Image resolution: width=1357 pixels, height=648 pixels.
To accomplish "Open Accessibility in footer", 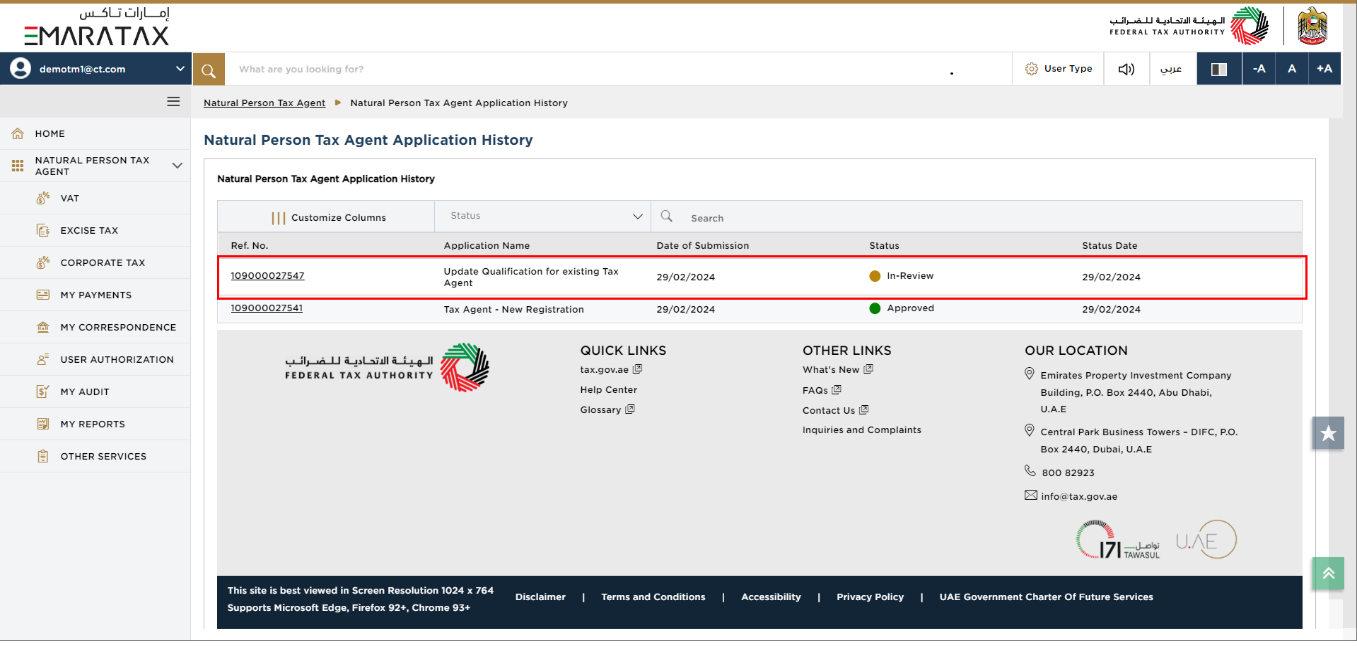I will (x=771, y=597).
